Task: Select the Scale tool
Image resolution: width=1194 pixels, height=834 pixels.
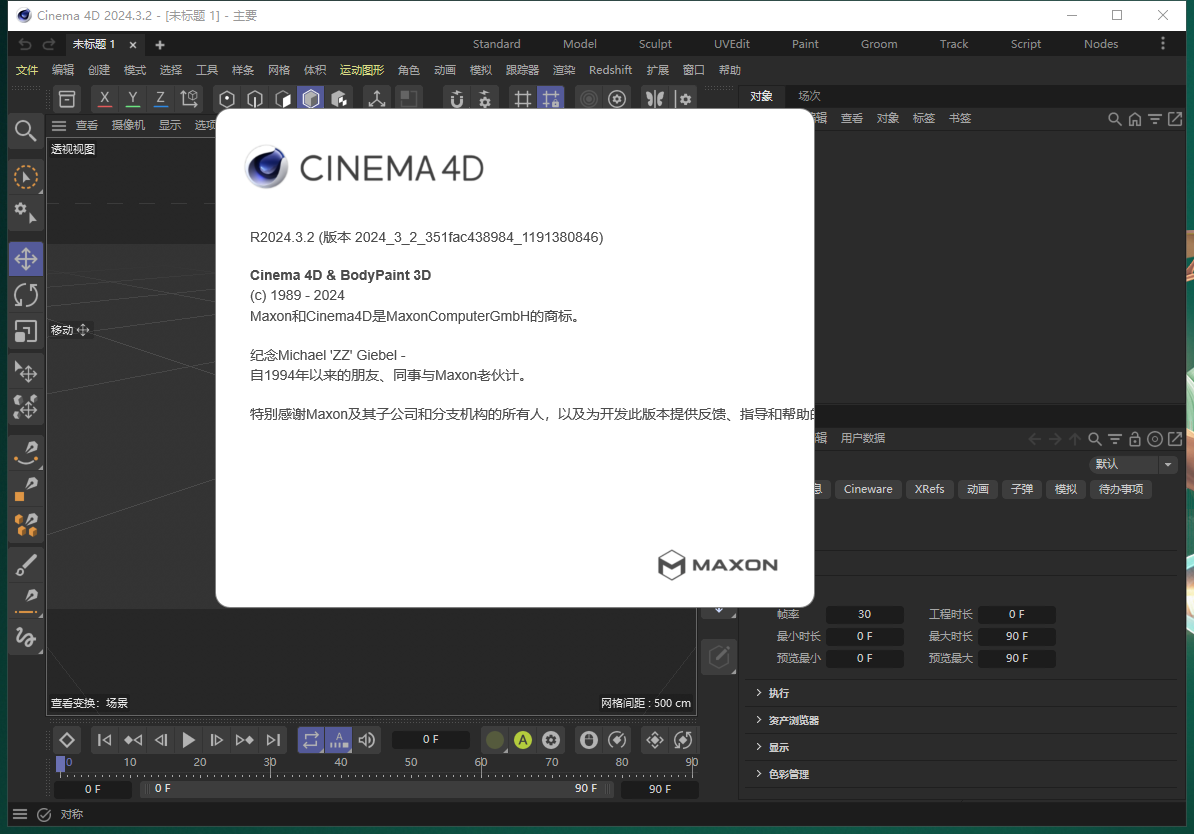Action: [x=26, y=331]
